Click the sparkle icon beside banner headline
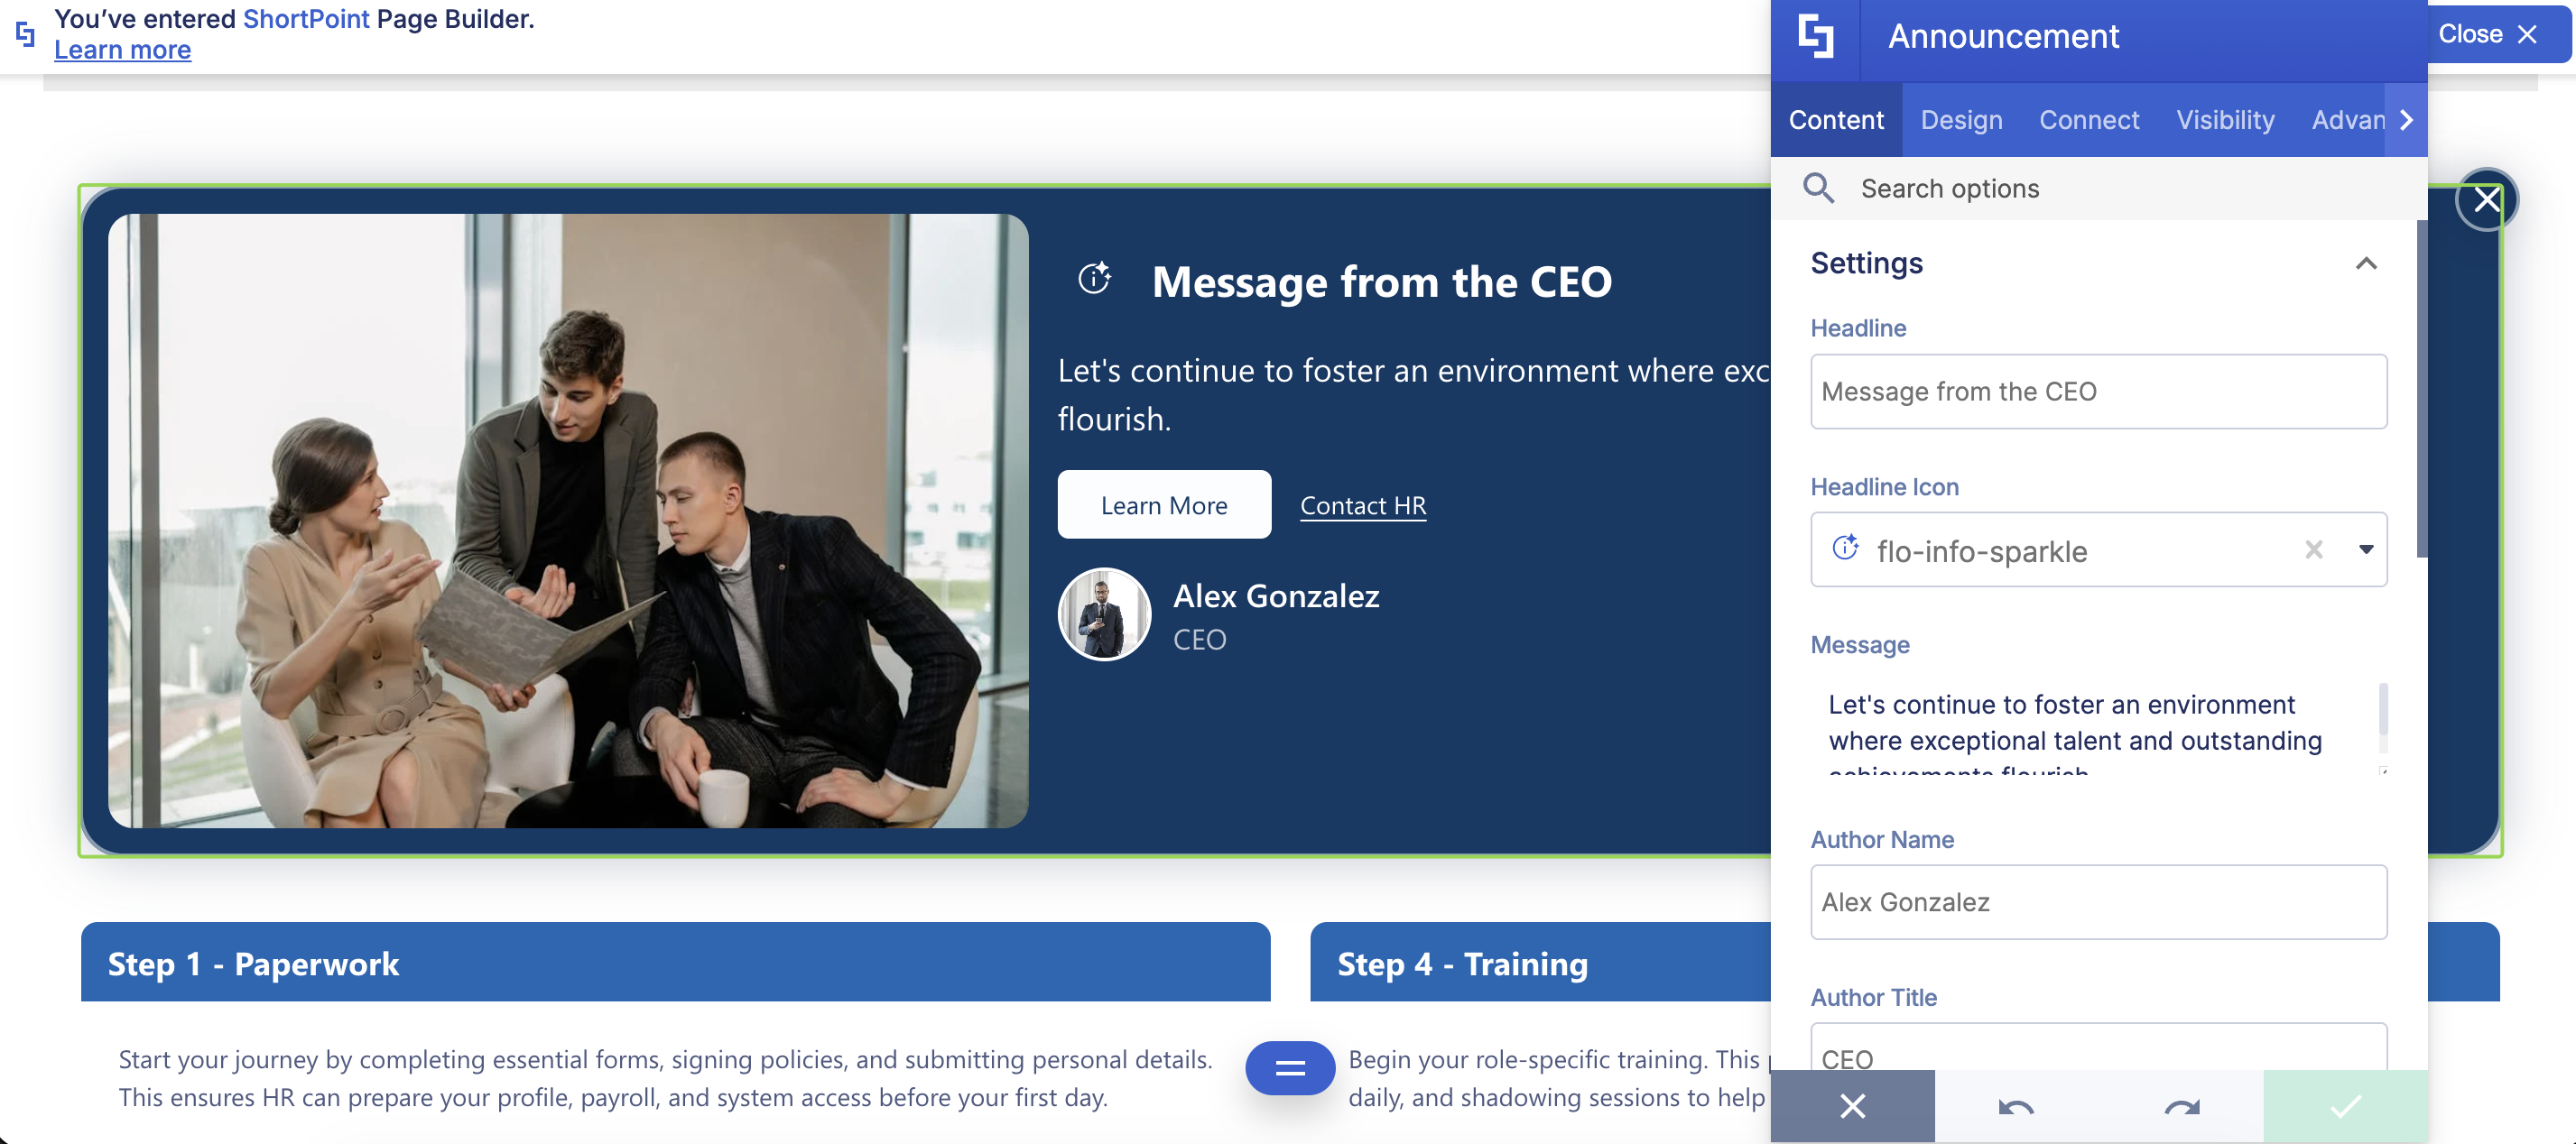Screen dimensions: 2576x1144 (1094, 278)
